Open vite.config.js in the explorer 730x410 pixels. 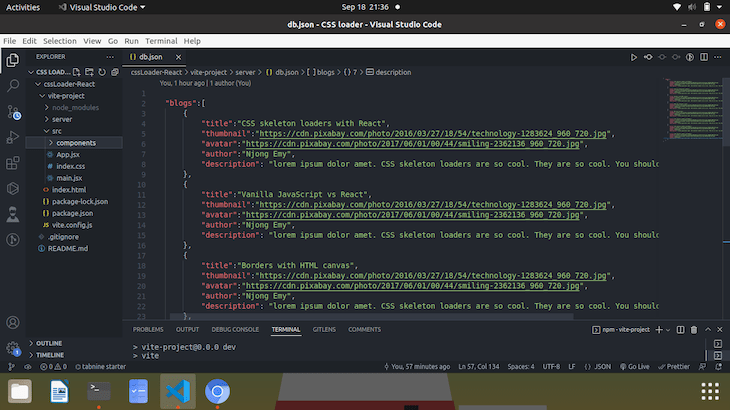74,225
